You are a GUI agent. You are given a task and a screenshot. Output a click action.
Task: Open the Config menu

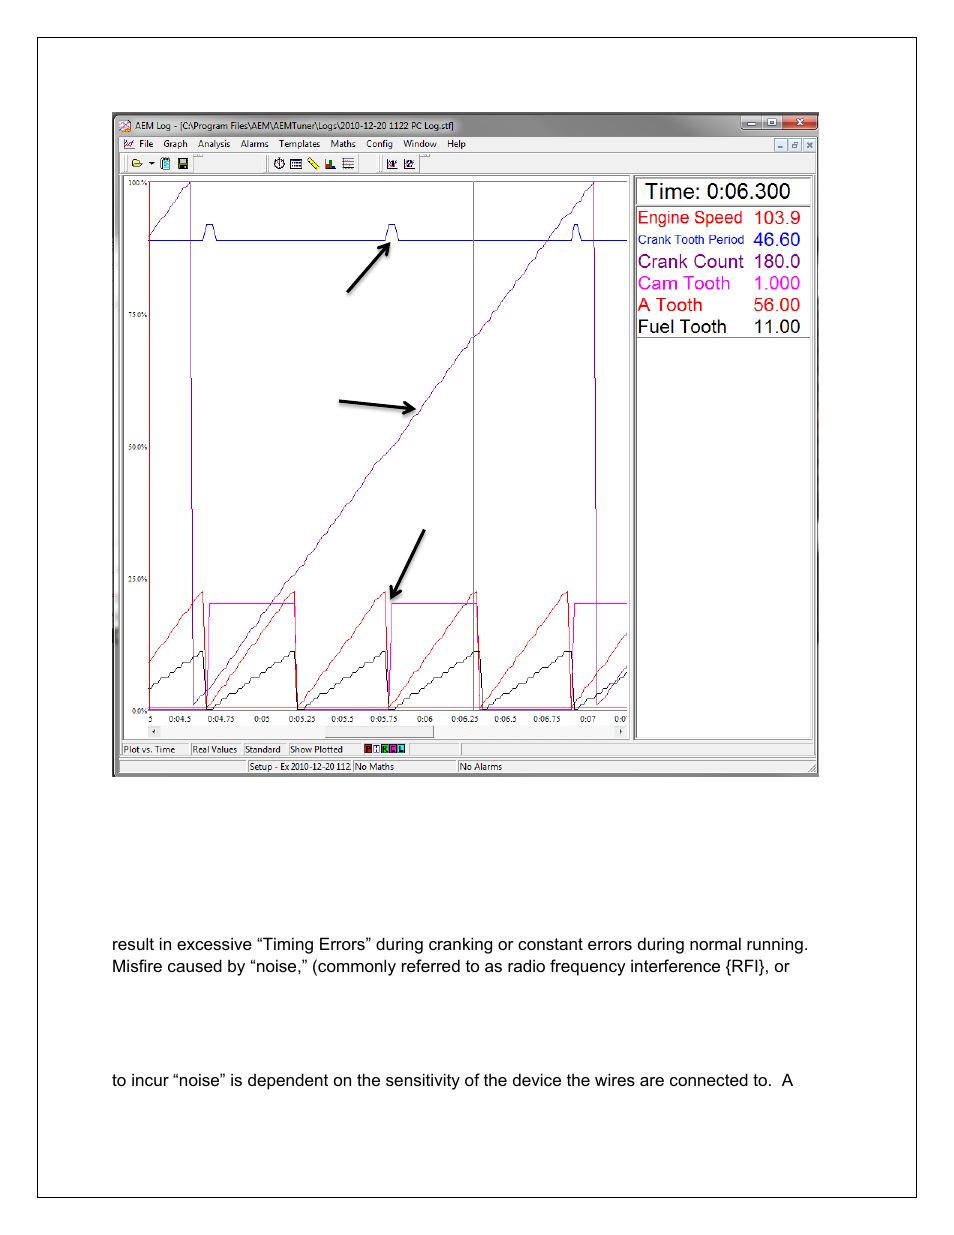pos(379,144)
